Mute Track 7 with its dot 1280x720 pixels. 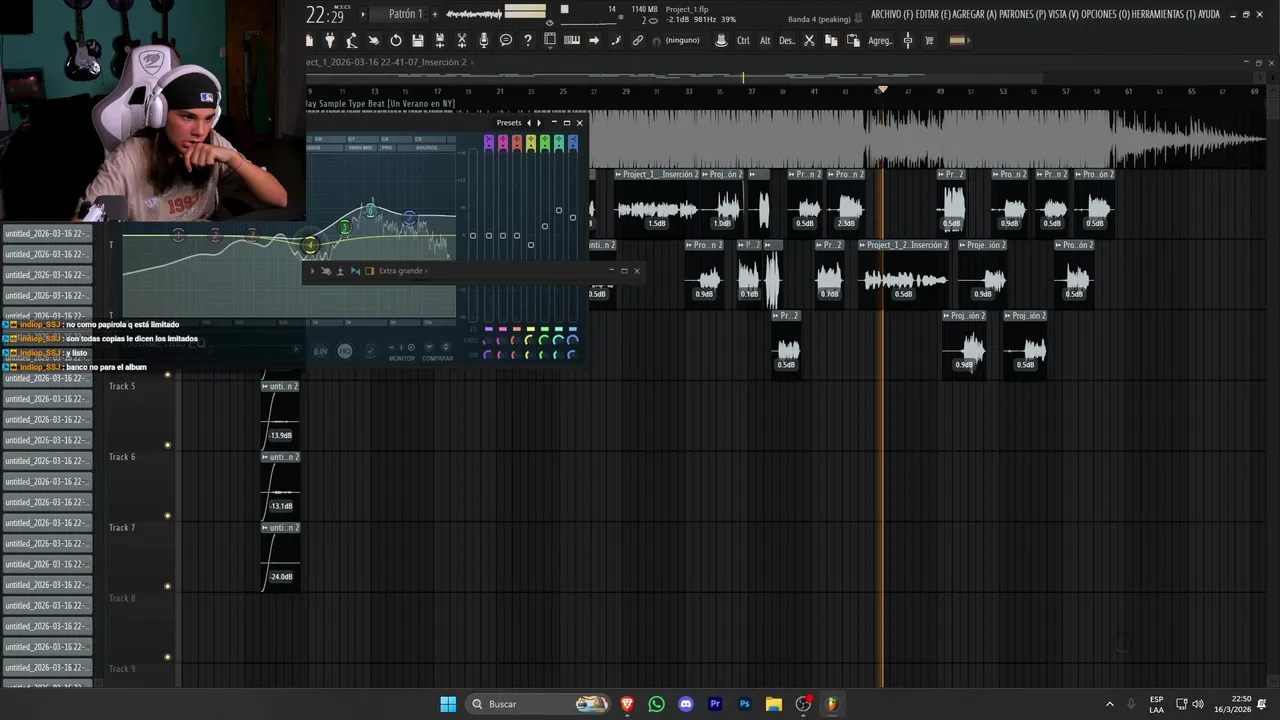pos(167,586)
